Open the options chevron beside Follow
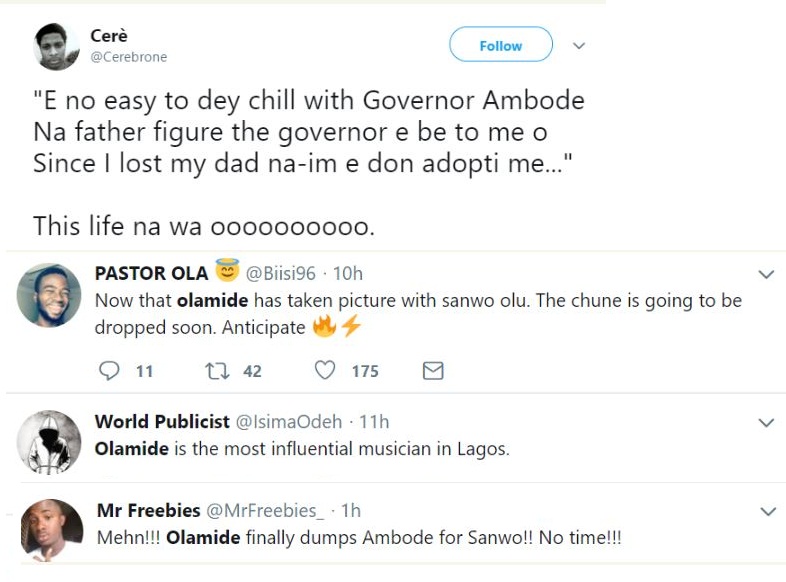 pos(578,46)
